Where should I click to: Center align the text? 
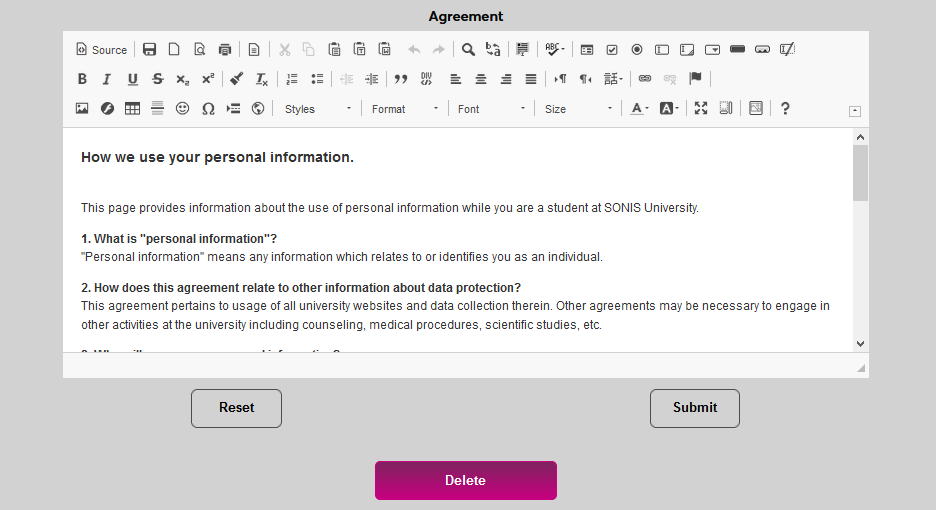tap(481, 79)
